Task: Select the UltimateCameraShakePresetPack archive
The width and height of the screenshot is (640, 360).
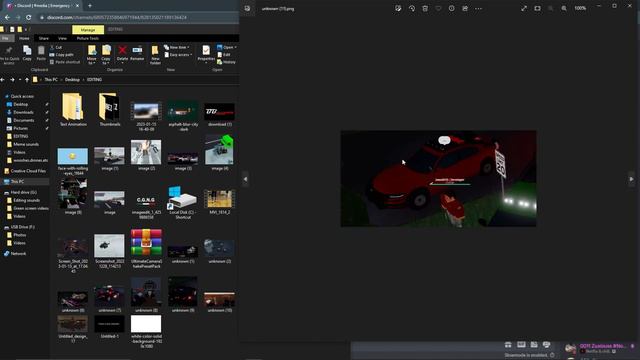Action: point(146,248)
